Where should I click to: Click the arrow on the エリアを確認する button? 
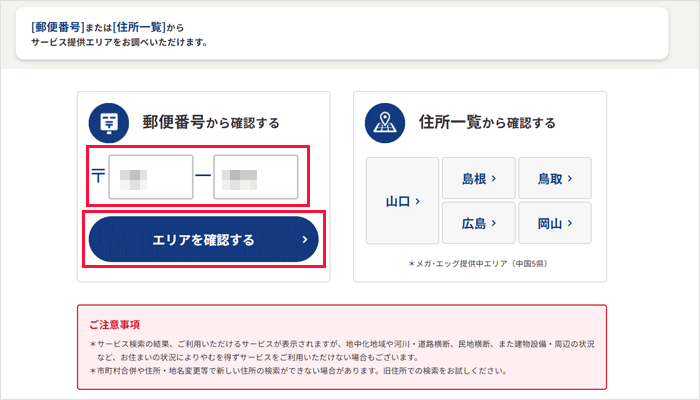(x=305, y=240)
